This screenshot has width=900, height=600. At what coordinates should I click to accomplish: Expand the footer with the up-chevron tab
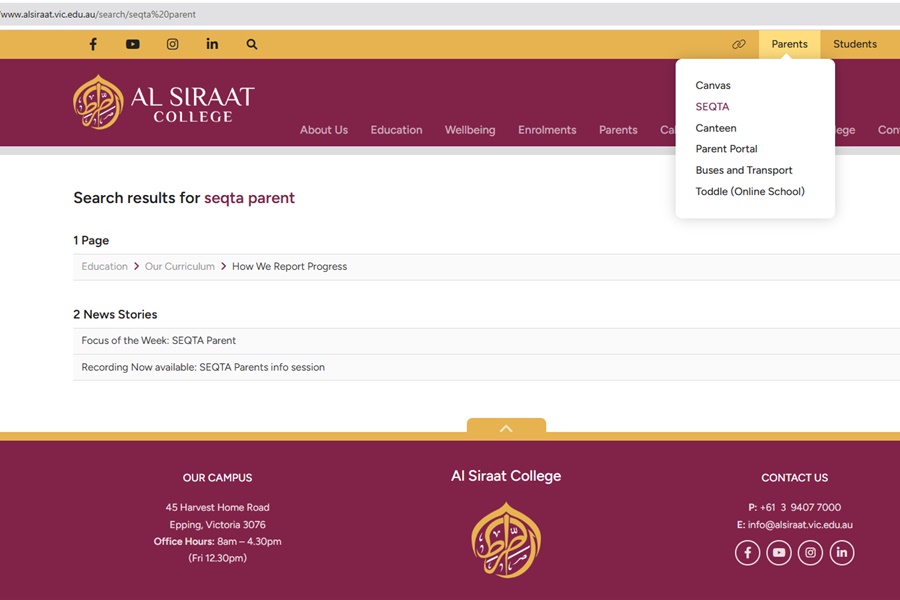click(x=506, y=427)
